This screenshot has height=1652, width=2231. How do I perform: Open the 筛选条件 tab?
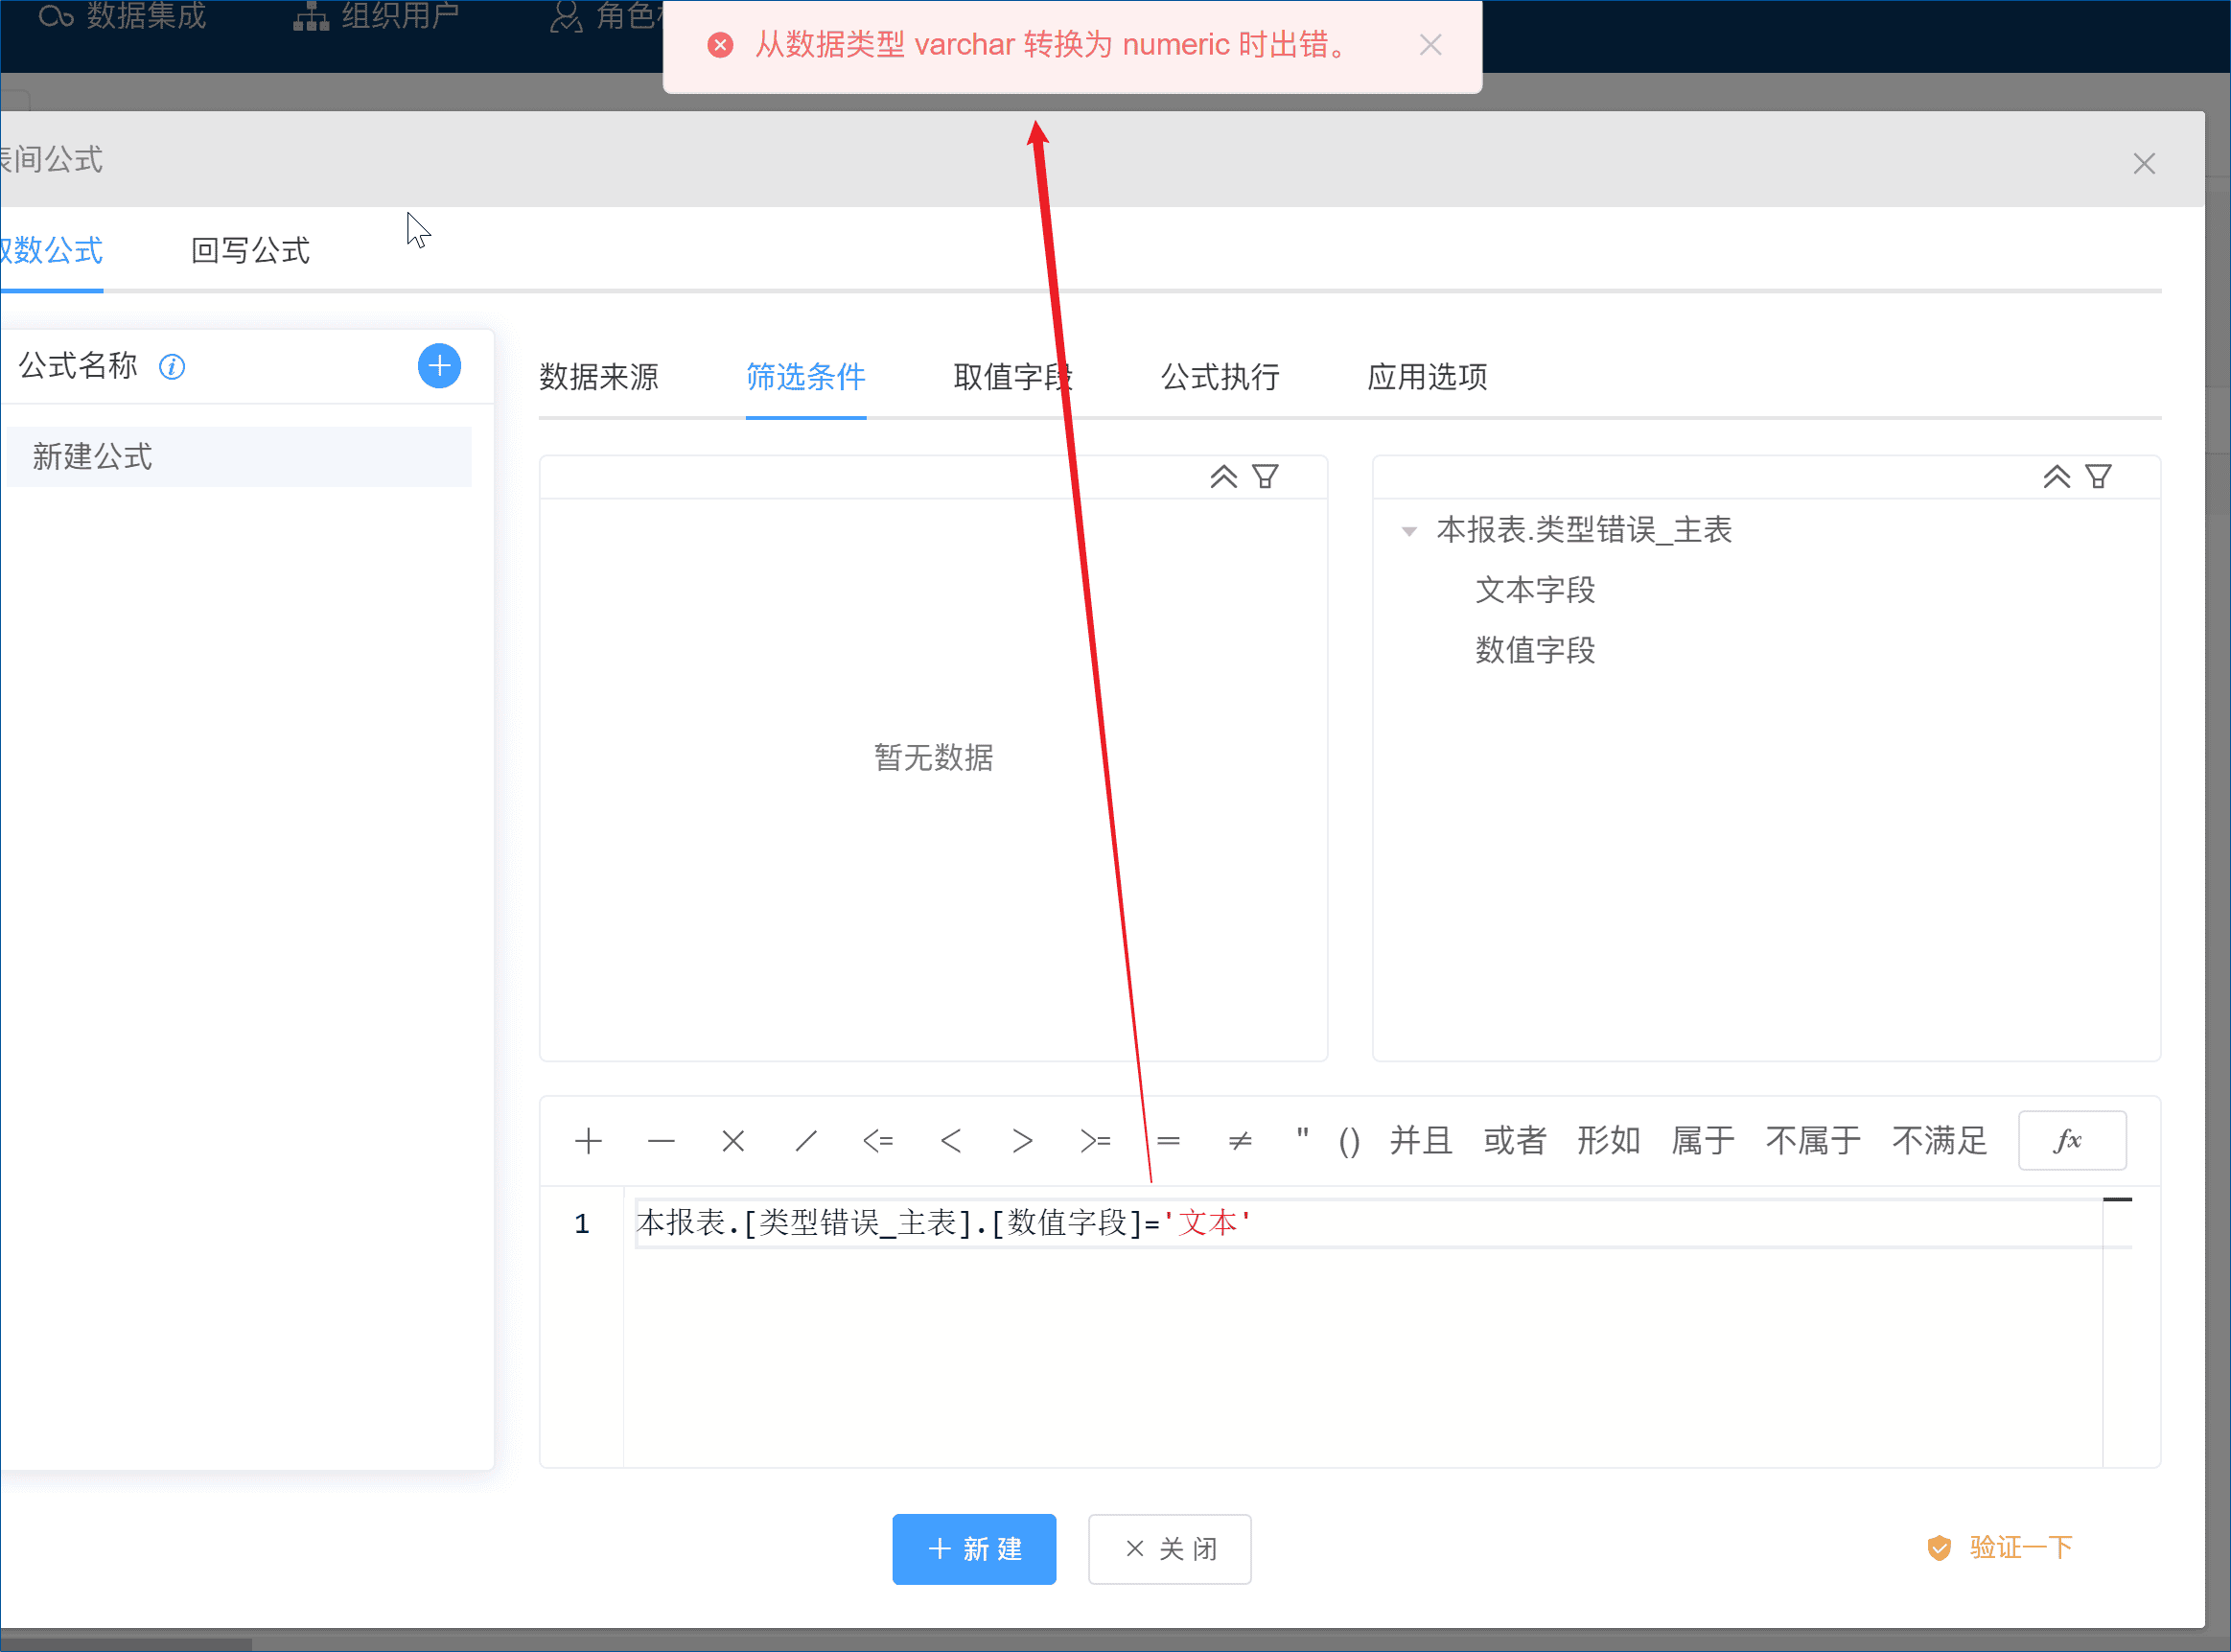[x=805, y=377]
